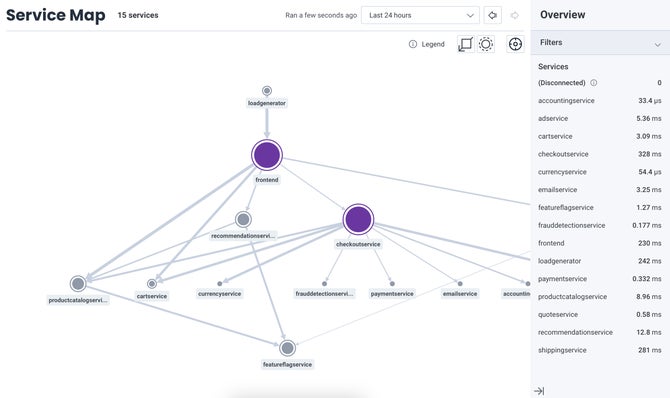
Task: Select the checkoutservice node
Action: 358,219
